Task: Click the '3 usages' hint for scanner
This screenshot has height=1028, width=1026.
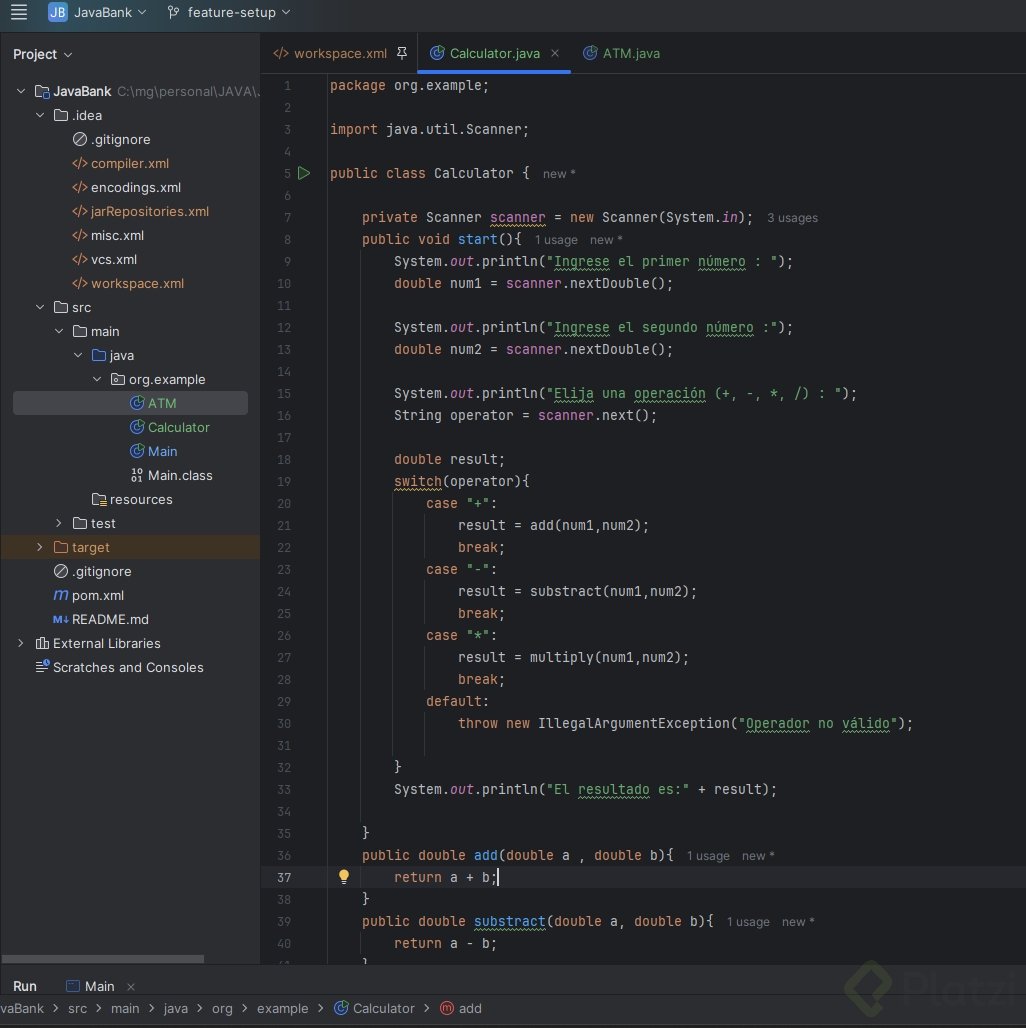Action: tap(792, 218)
